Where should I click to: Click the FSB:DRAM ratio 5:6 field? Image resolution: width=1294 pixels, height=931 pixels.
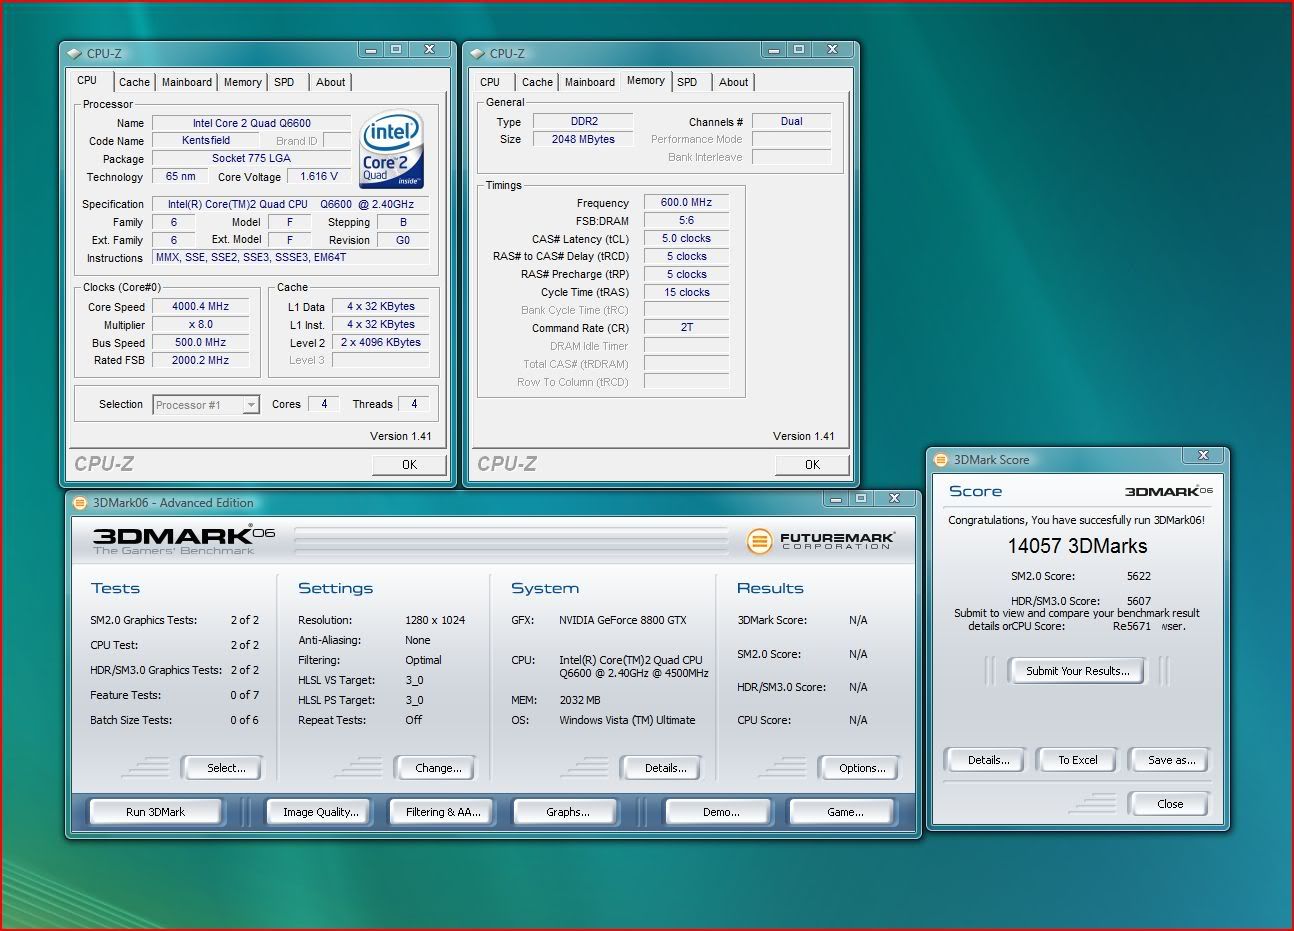pyautogui.click(x=686, y=220)
